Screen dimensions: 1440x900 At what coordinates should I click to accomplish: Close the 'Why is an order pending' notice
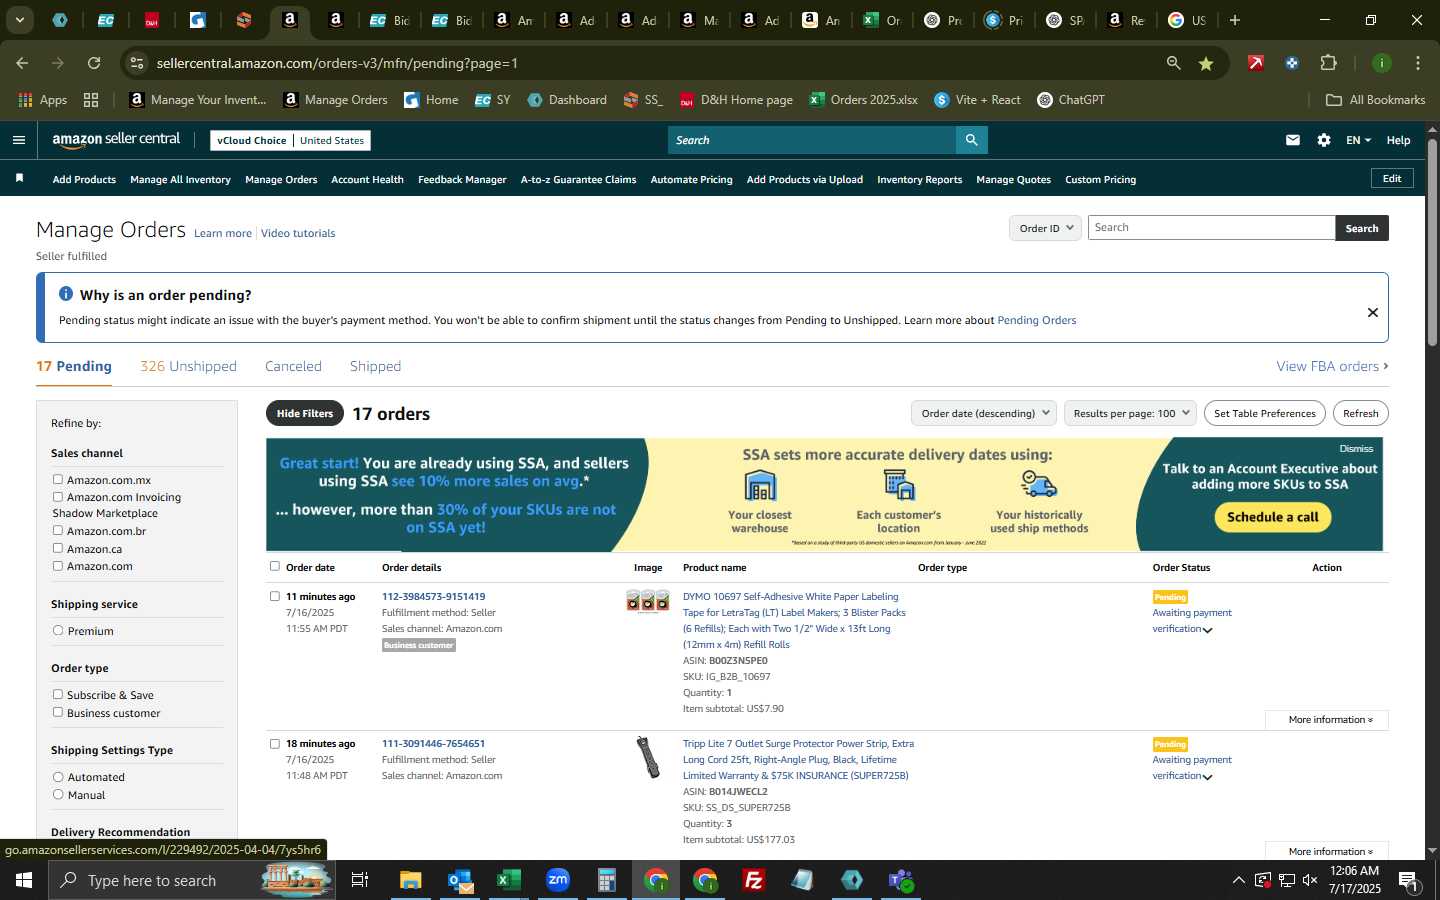pyautogui.click(x=1373, y=312)
